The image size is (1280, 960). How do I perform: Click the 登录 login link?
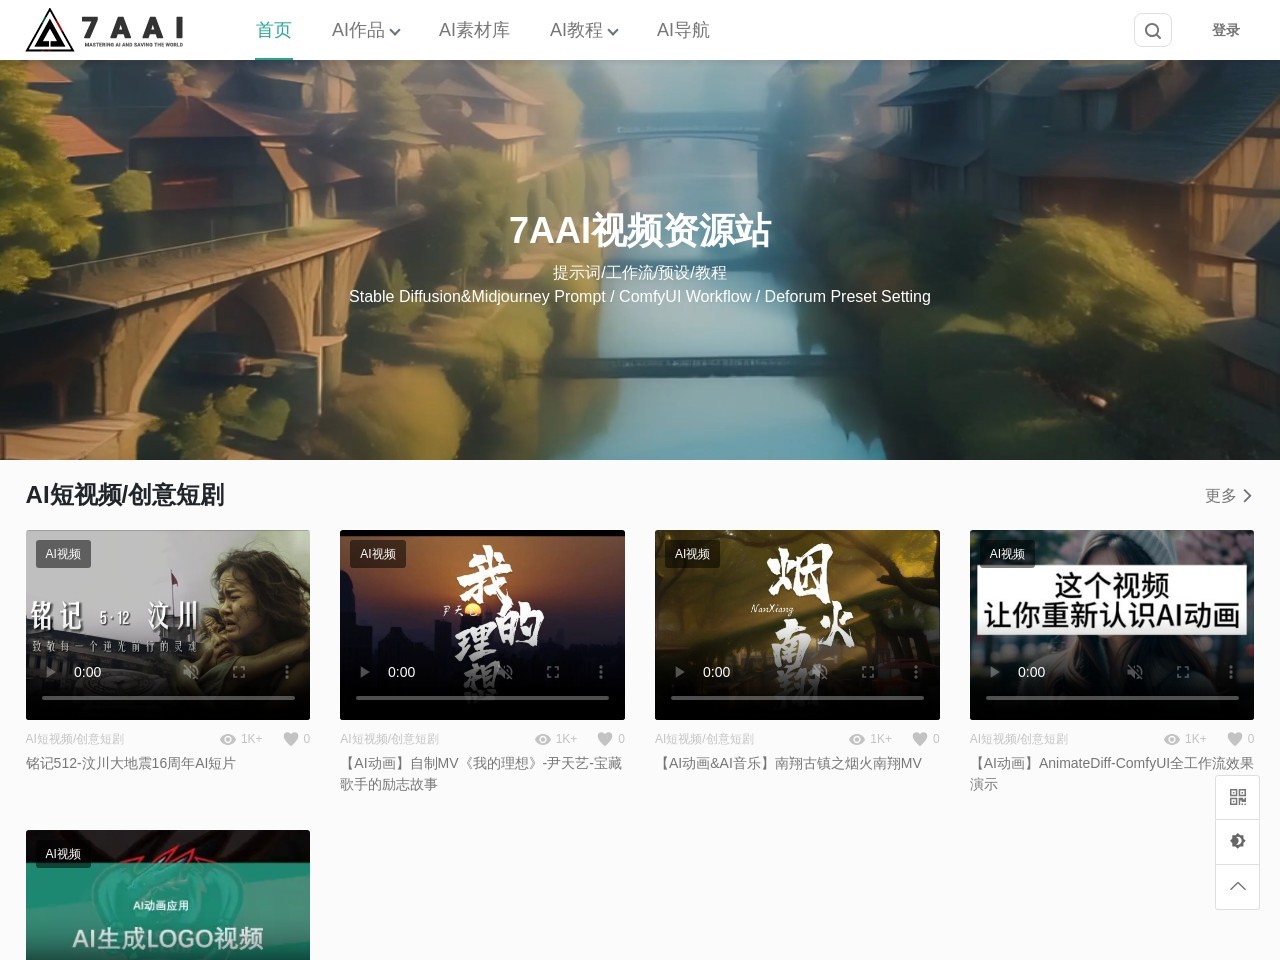[1225, 30]
